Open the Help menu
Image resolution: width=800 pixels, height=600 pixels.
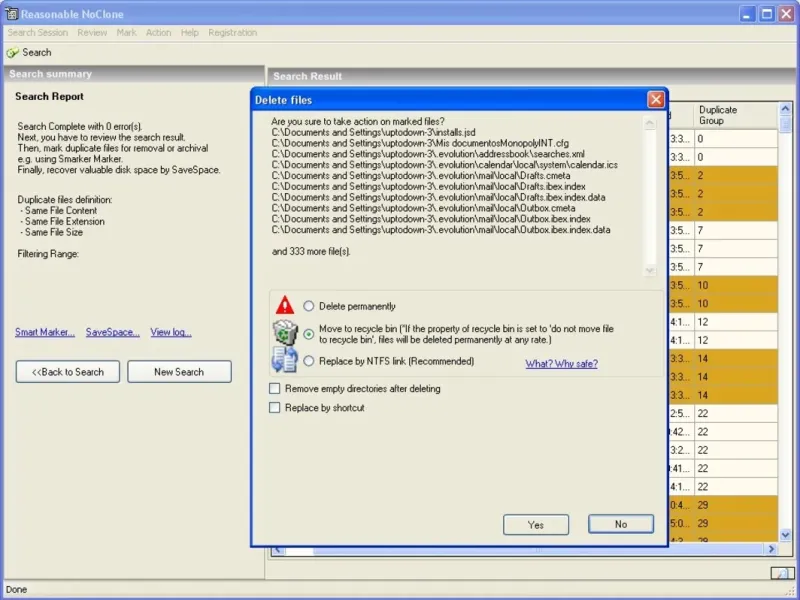(x=190, y=33)
